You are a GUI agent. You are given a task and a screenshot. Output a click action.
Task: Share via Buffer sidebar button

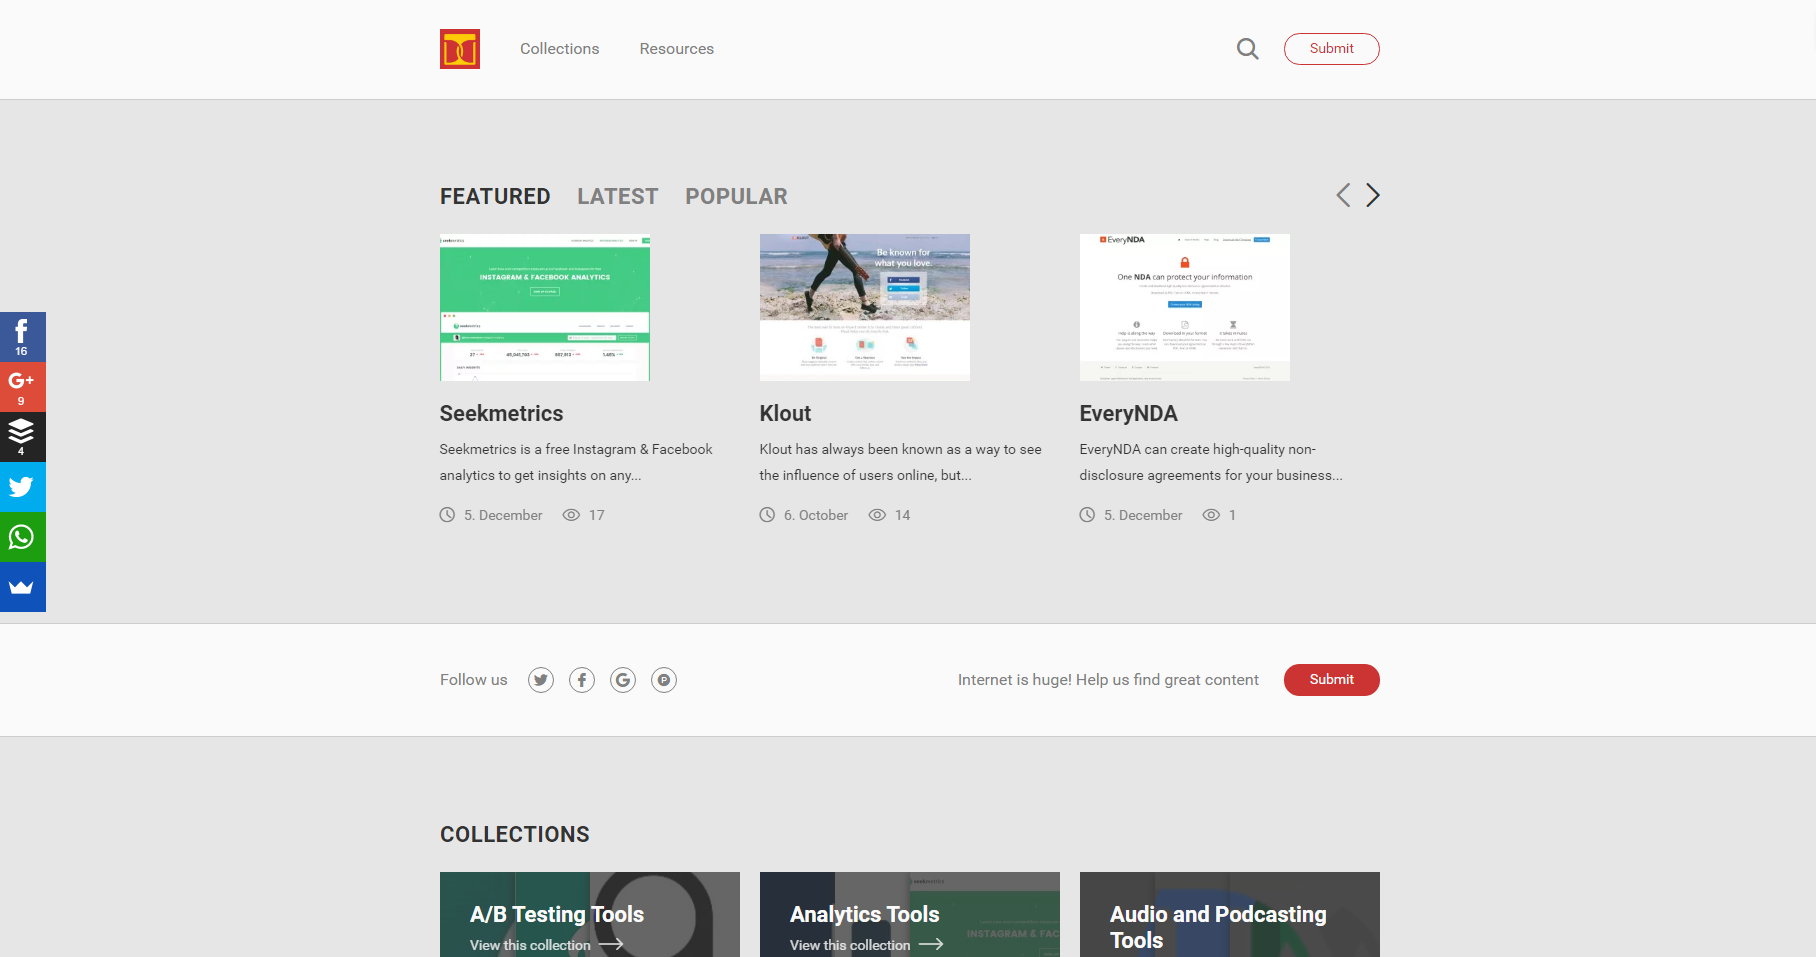pos(22,437)
